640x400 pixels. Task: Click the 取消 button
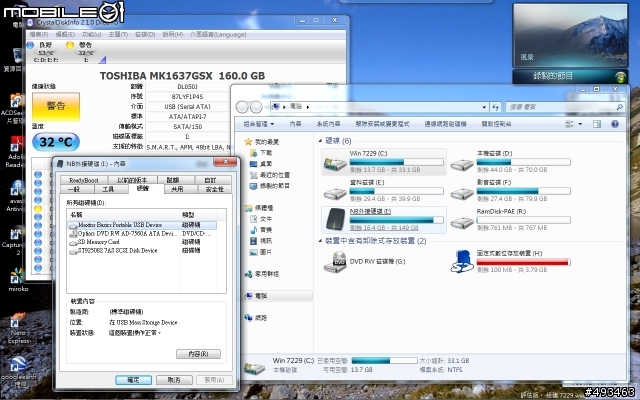tap(174, 380)
